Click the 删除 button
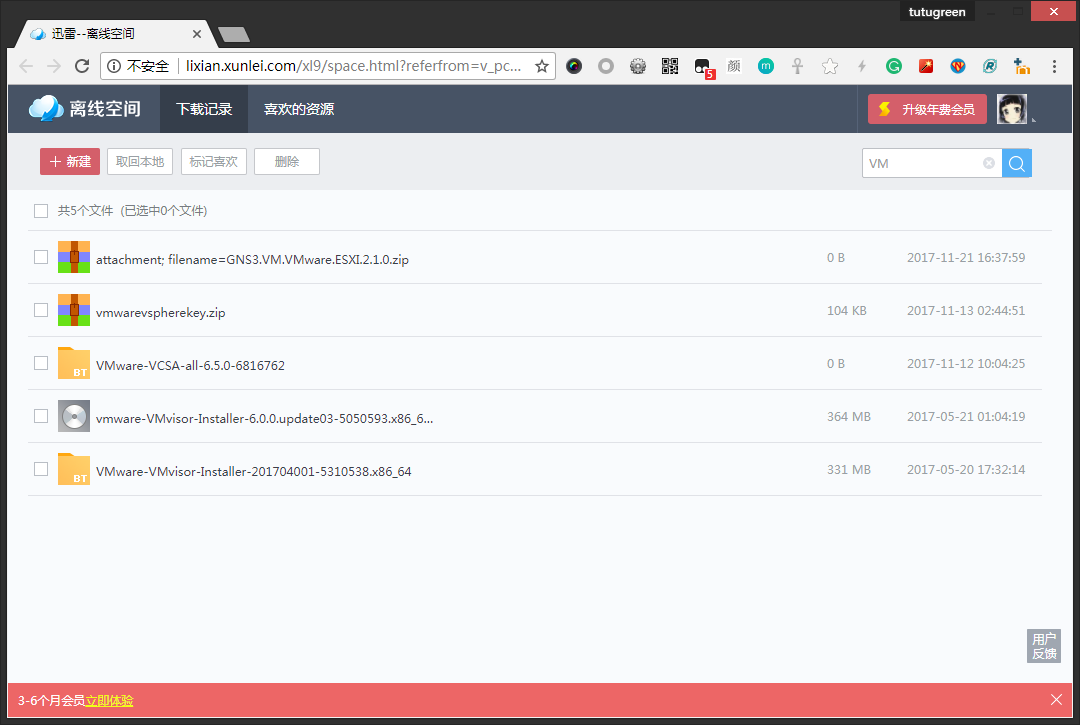 click(x=287, y=162)
